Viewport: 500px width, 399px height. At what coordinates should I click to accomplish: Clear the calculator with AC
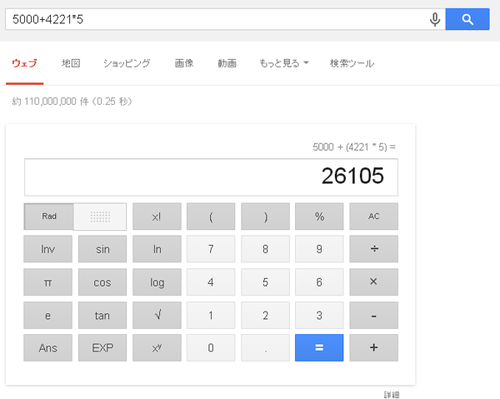pyautogui.click(x=374, y=216)
